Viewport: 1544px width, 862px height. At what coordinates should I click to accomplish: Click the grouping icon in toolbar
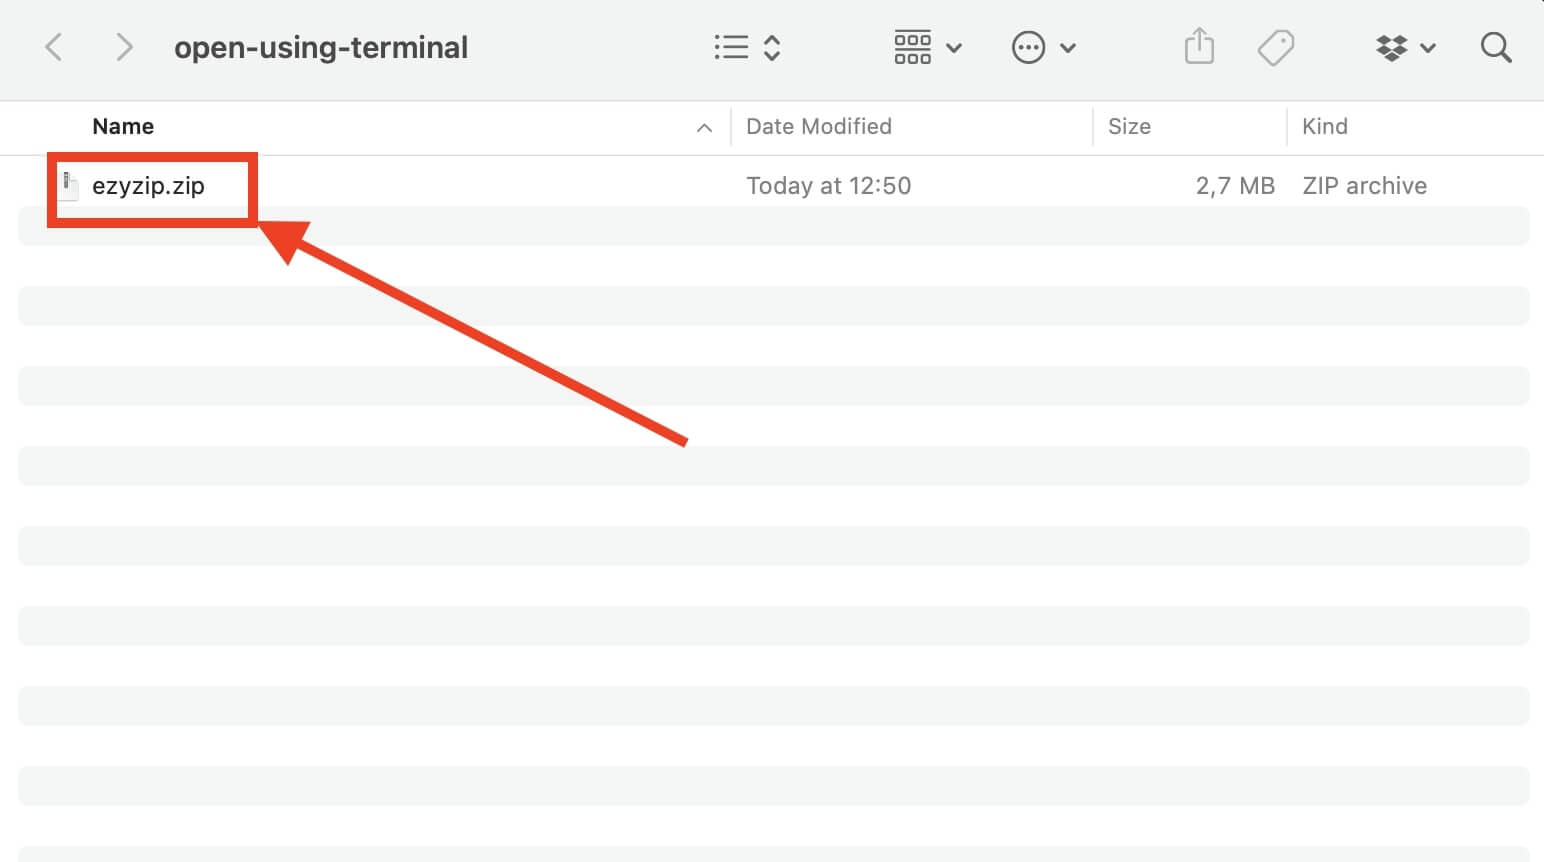(x=911, y=46)
